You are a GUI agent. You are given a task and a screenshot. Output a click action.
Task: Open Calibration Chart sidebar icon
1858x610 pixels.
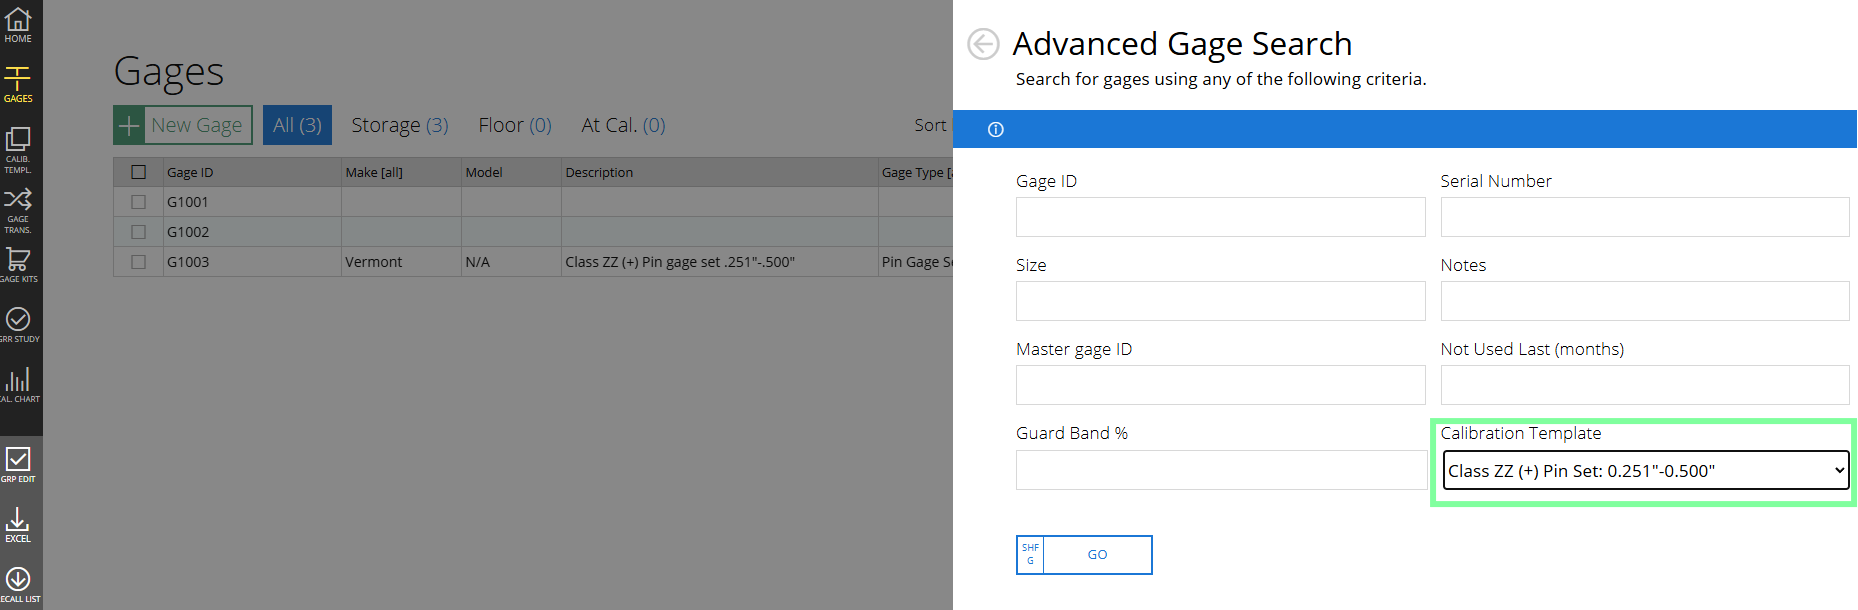pyautogui.click(x=18, y=385)
